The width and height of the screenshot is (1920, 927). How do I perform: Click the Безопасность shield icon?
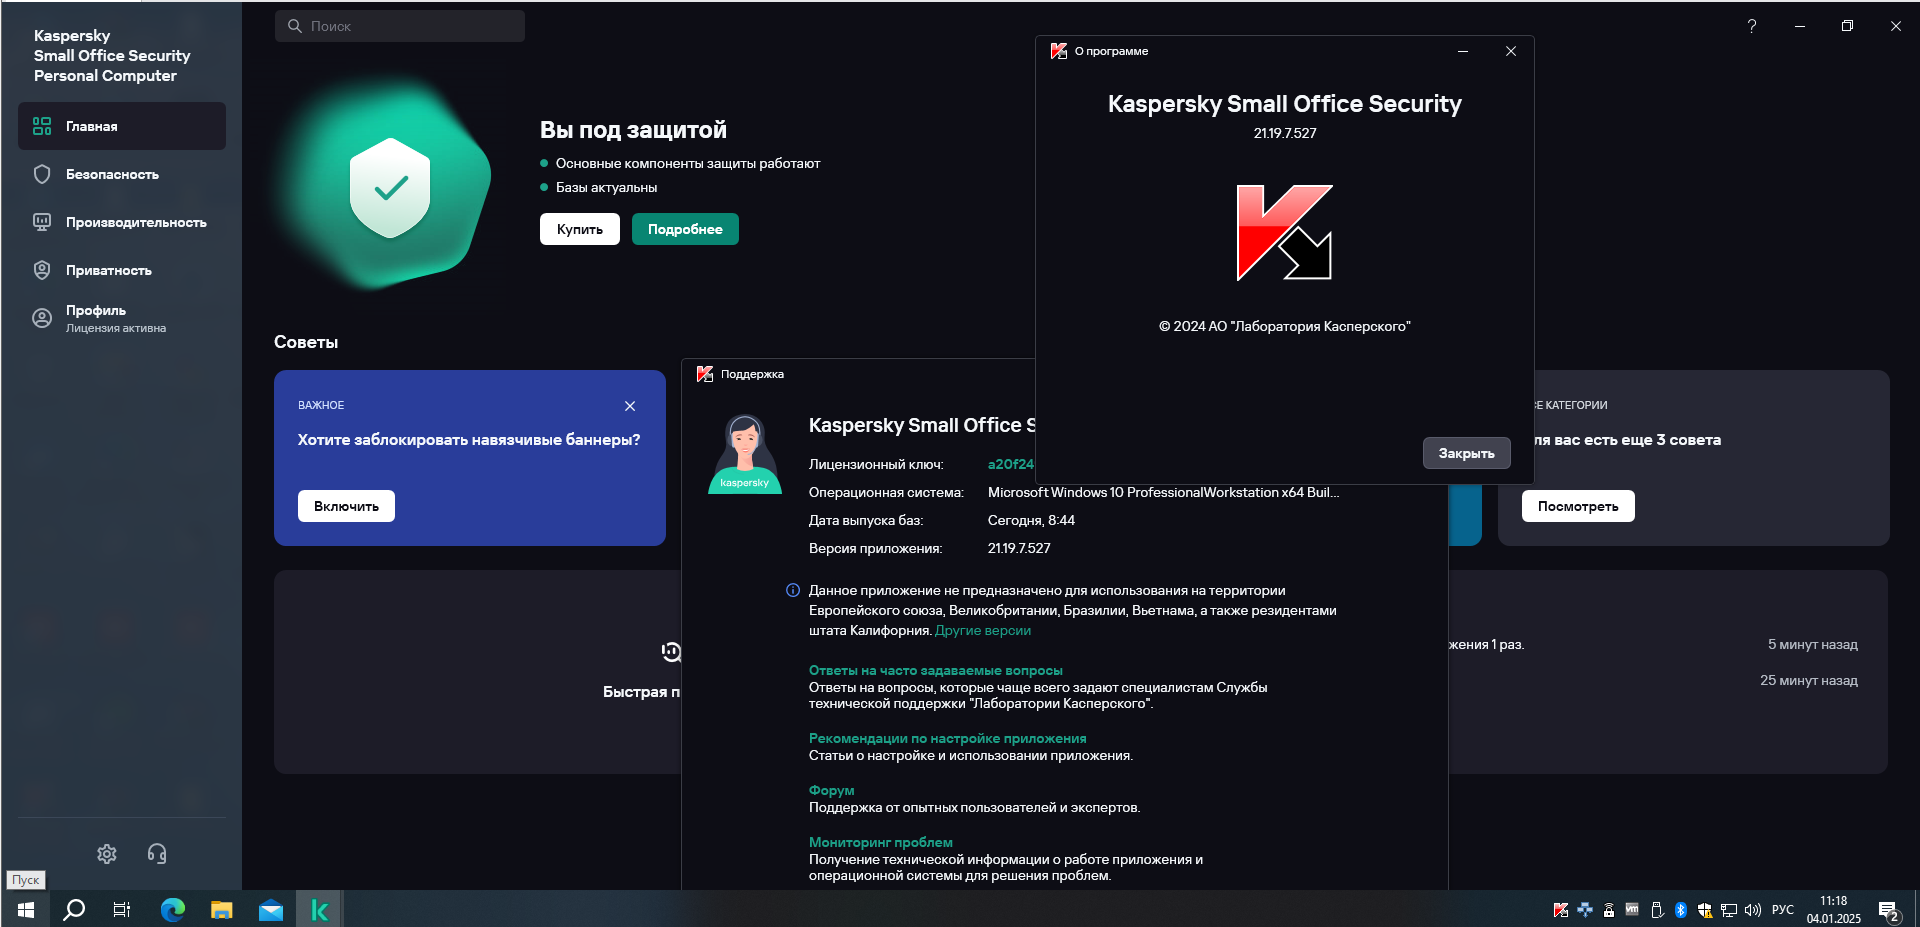42,174
